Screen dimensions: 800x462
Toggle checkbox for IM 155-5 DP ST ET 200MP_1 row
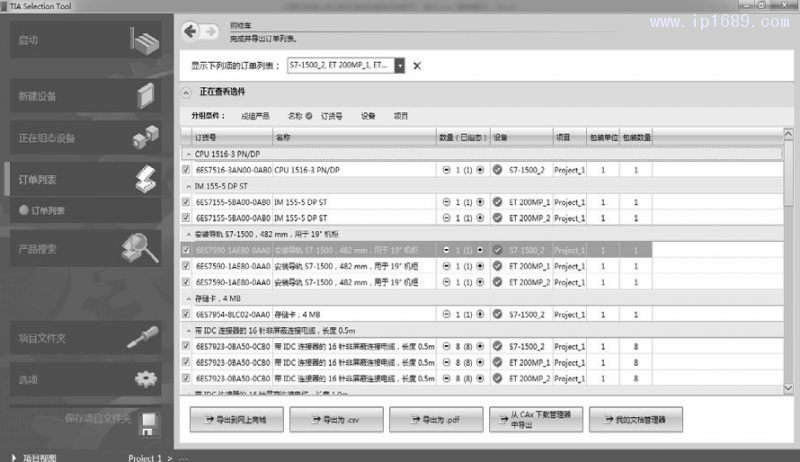click(186, 202)
